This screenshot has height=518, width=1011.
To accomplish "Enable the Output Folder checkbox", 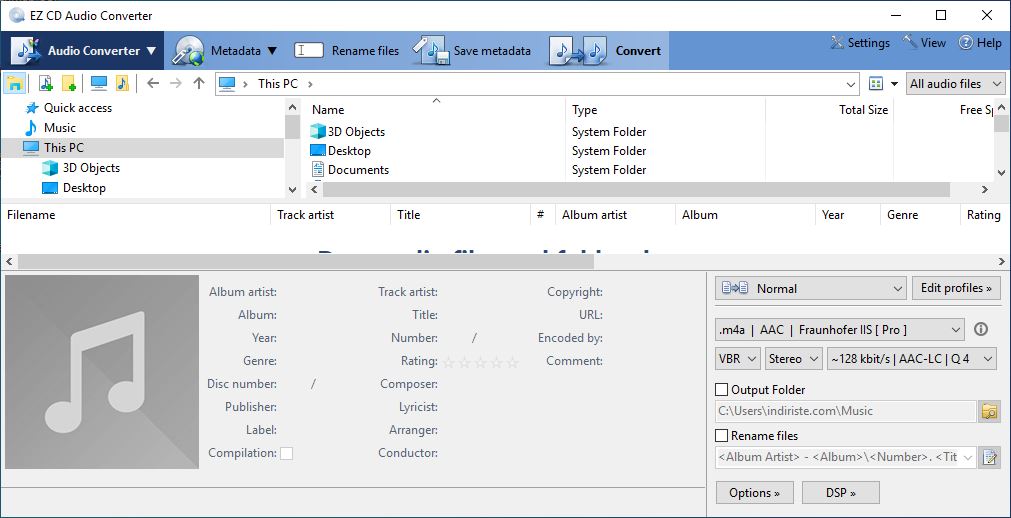I will tap(722, 390).
